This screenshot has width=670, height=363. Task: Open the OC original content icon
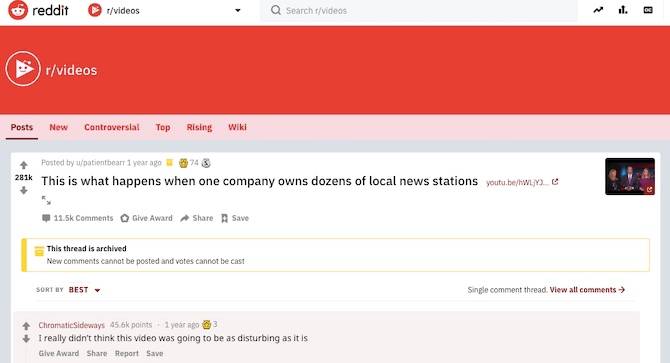click(x=648, y=10)
